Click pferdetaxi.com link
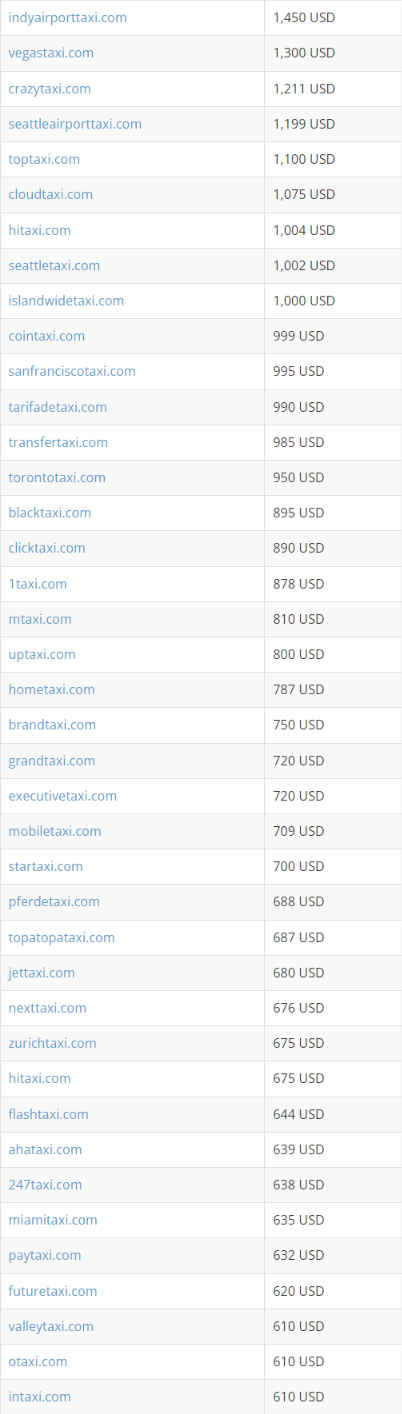This screenshot has height=1414, width=402. [54, 901]
